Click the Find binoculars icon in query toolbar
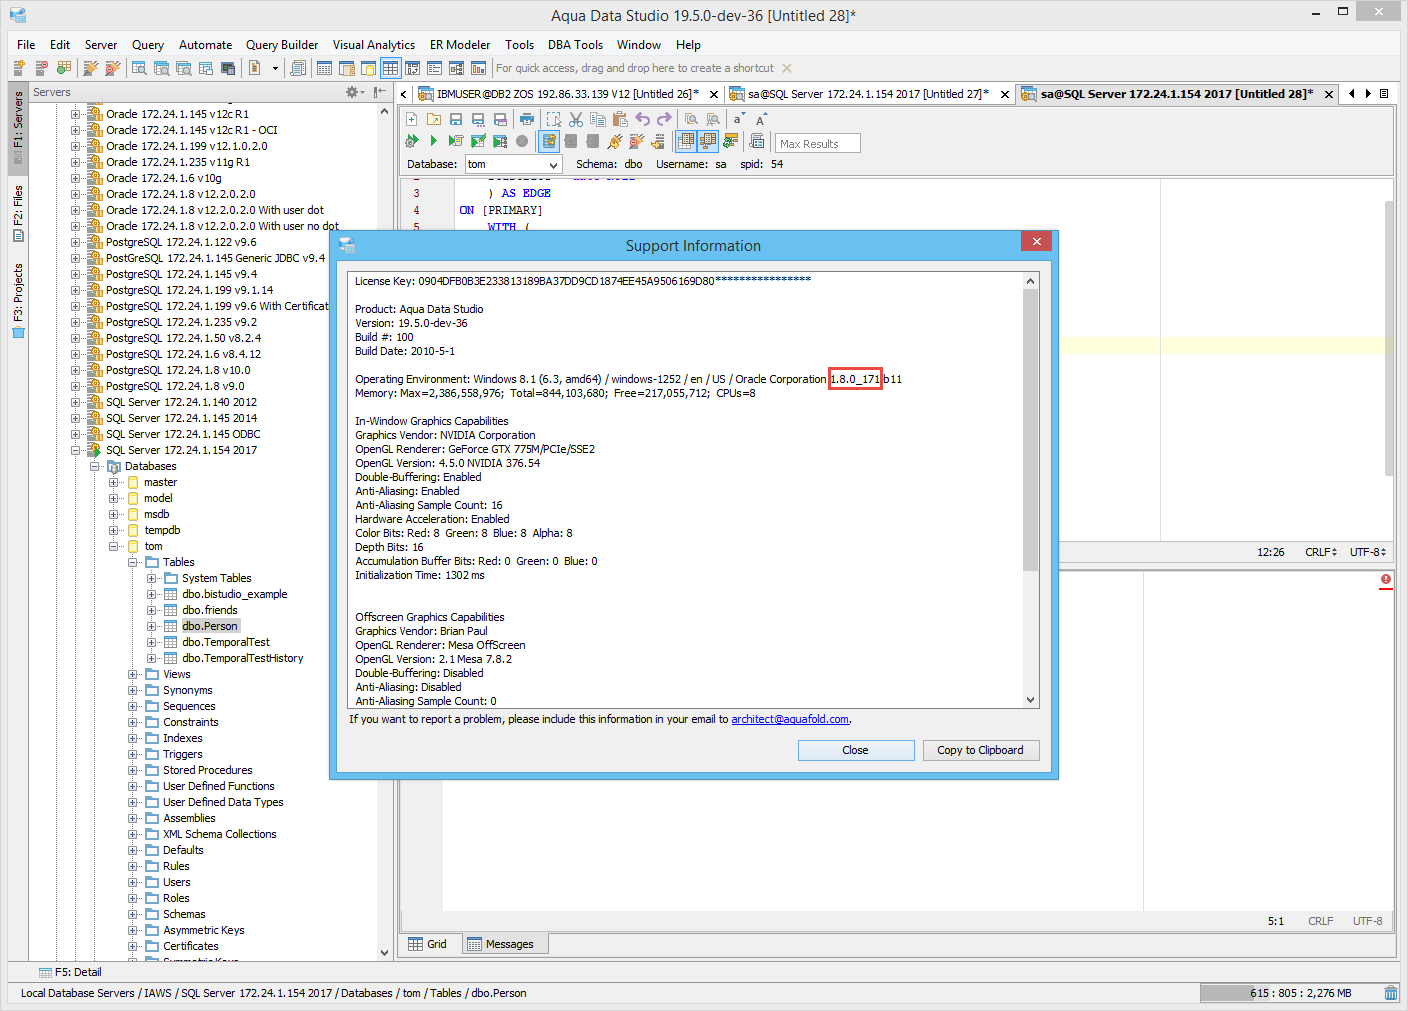1408x1011 pixels. pyautogui.click(x=691, y=119)
